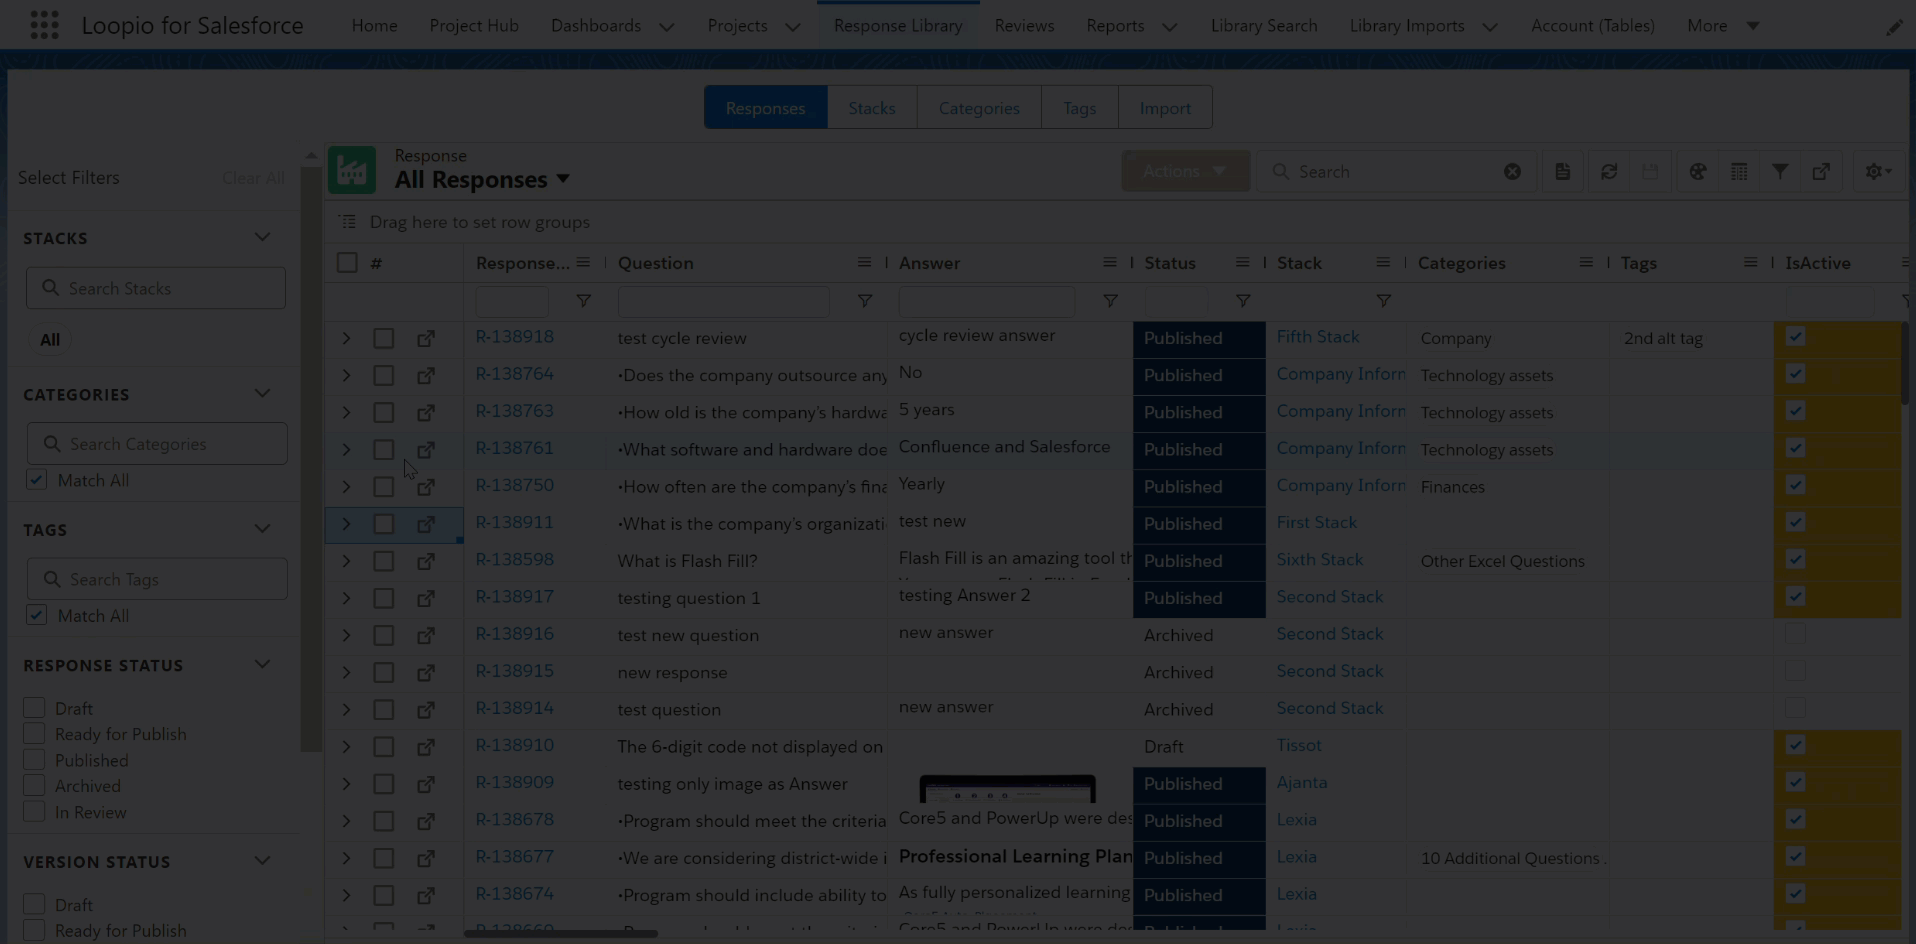The image size is (1916, 944).
Task: Check Archived under Response Status
Action: [34, 786]
